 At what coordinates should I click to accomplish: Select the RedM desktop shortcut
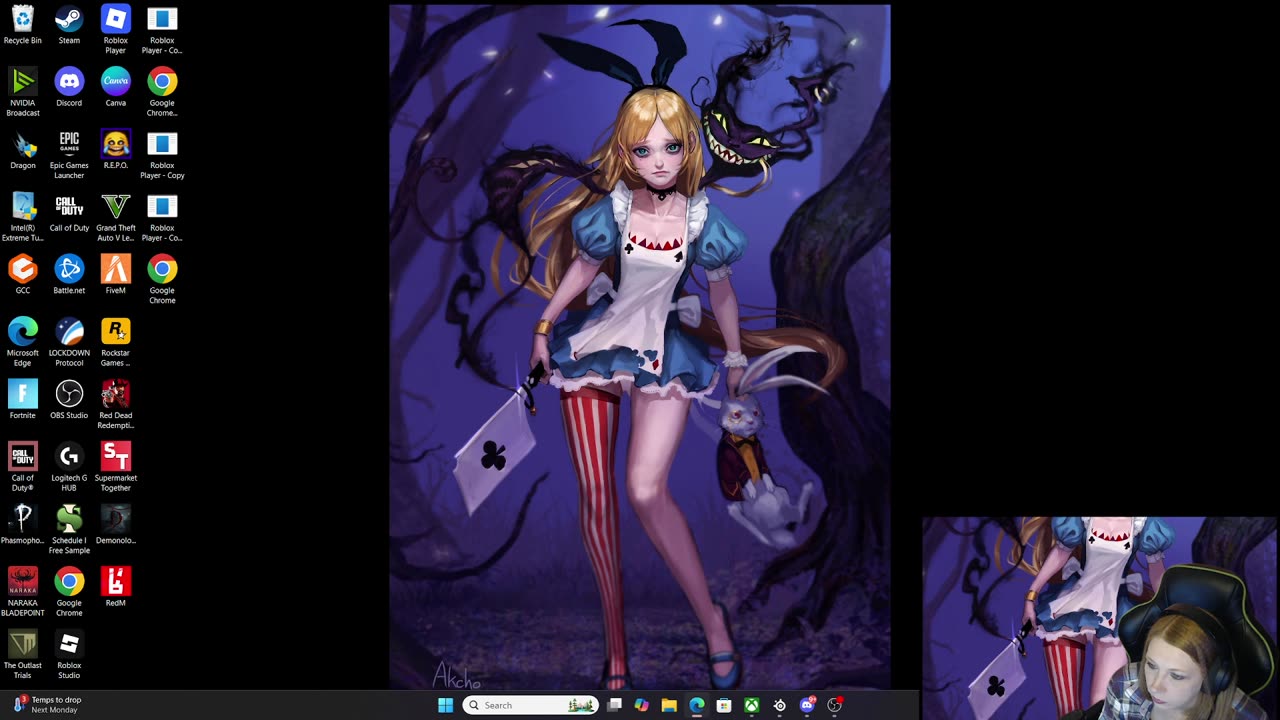116,588
